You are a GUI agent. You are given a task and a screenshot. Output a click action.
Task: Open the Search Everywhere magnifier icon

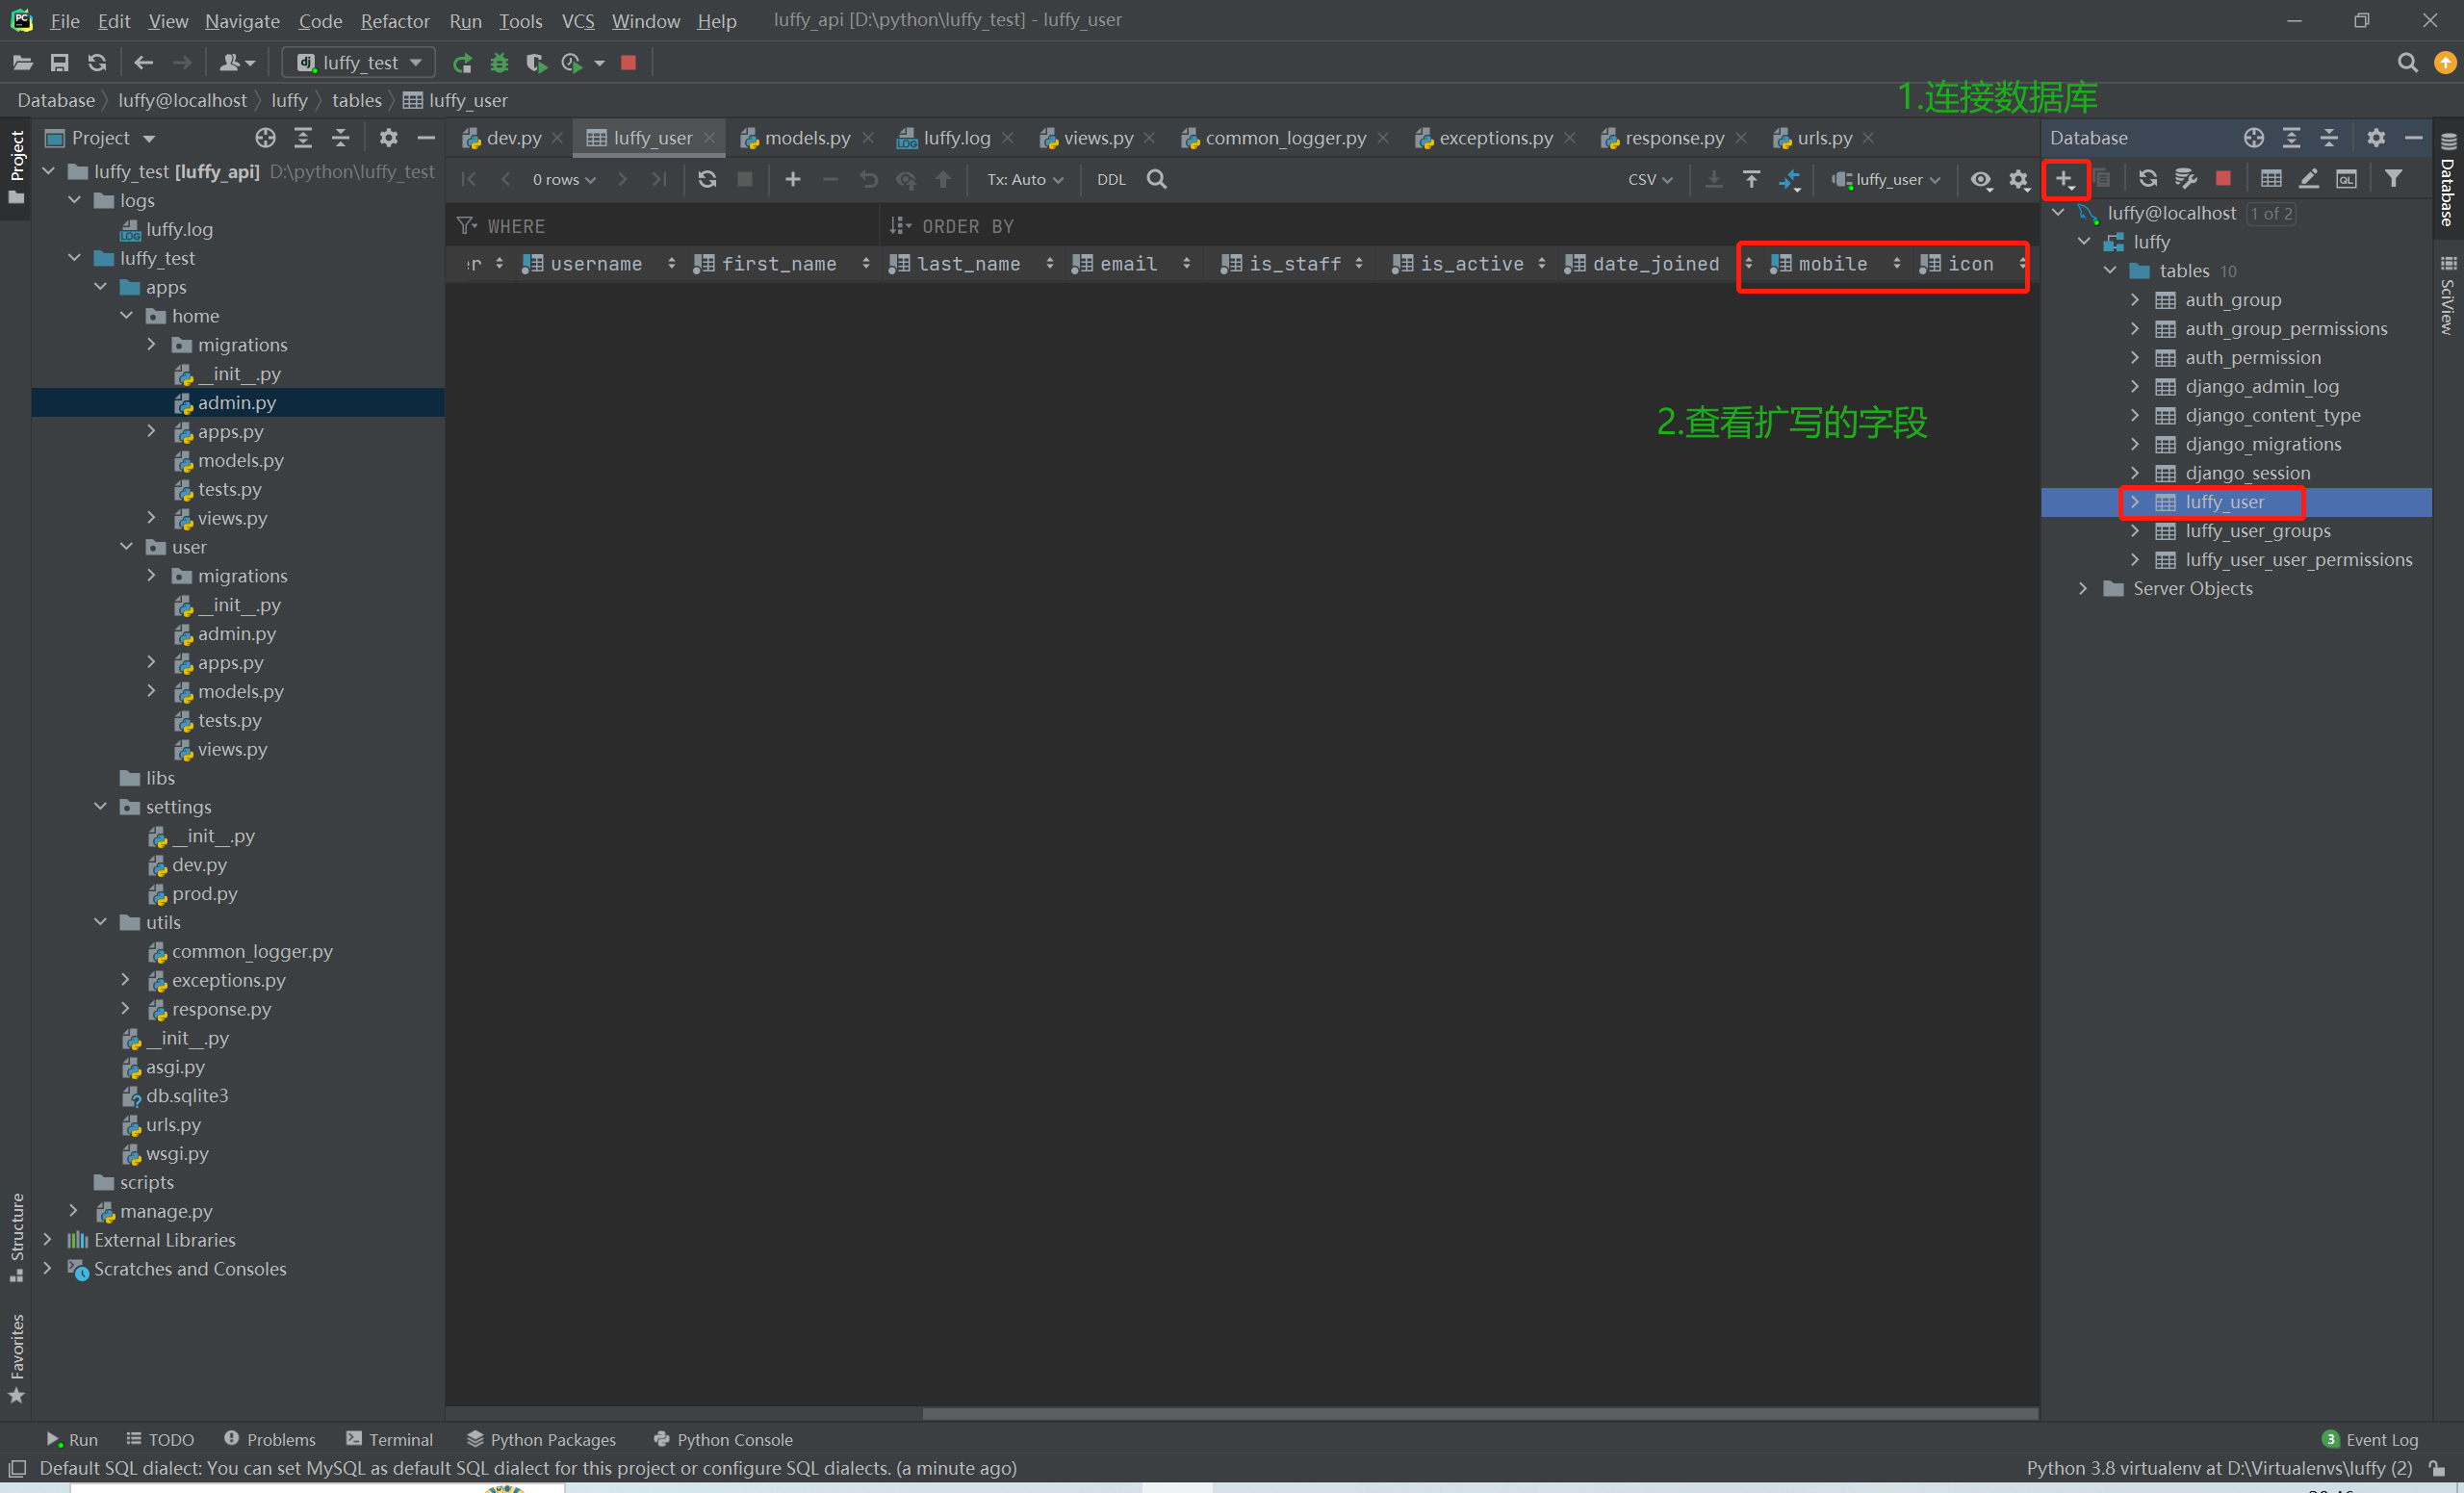click(x=2407, y=63)
